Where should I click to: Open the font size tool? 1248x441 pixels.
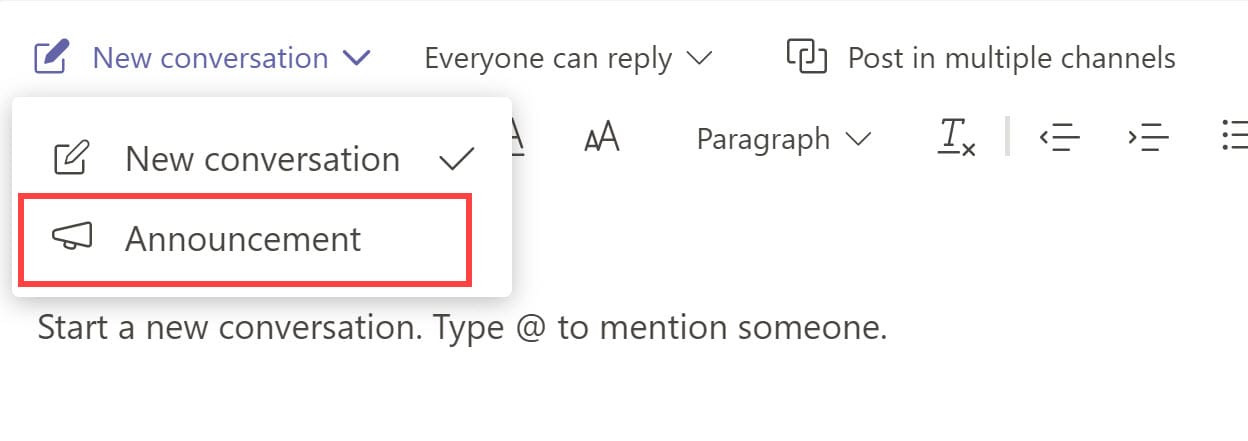(x=601, y=138)
